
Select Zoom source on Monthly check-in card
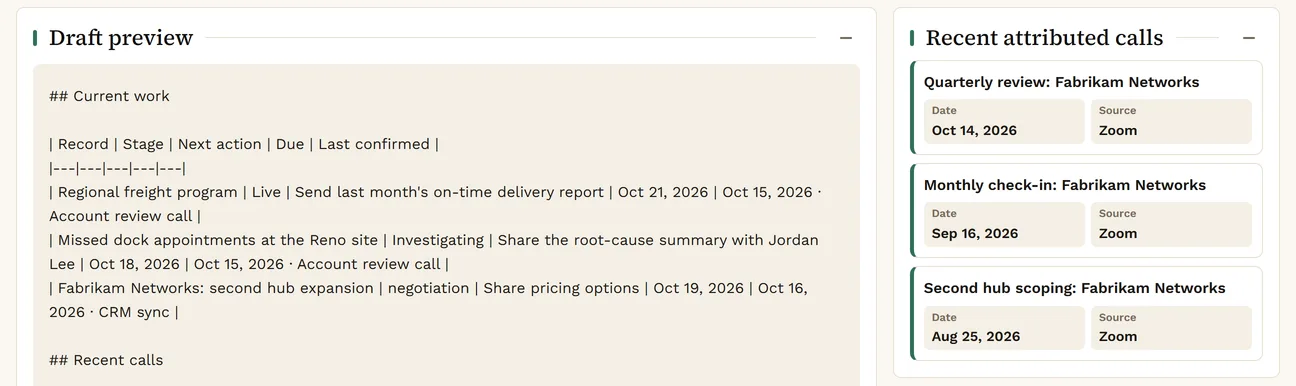1171,224
